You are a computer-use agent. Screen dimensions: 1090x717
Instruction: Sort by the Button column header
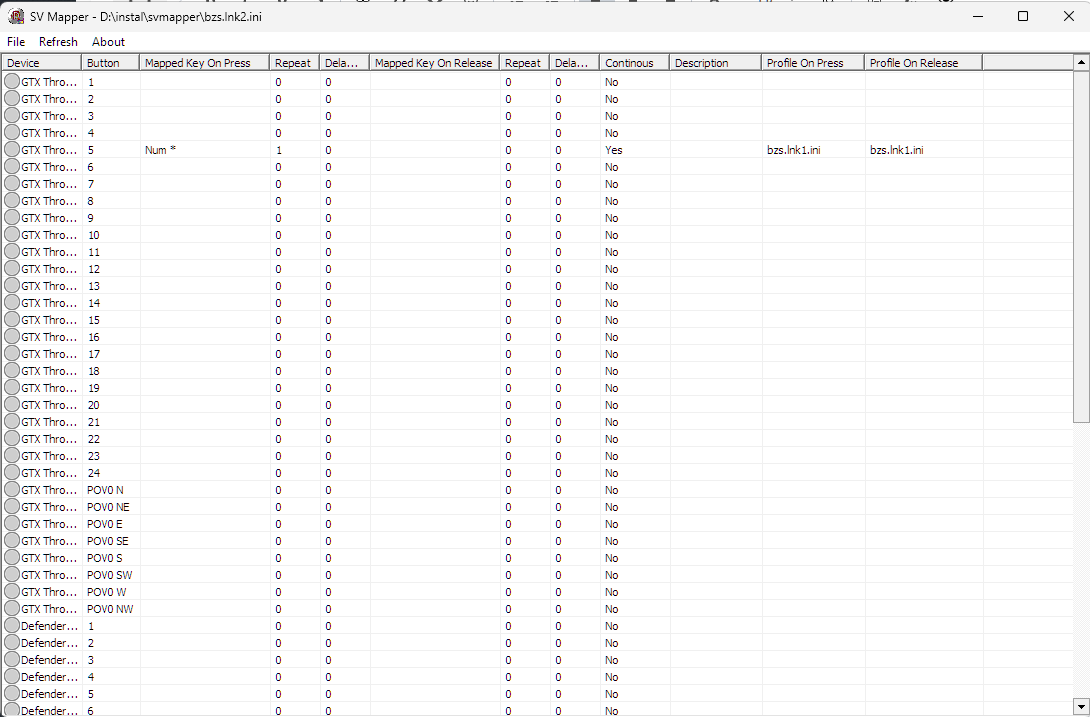click(x=111, y=63)
